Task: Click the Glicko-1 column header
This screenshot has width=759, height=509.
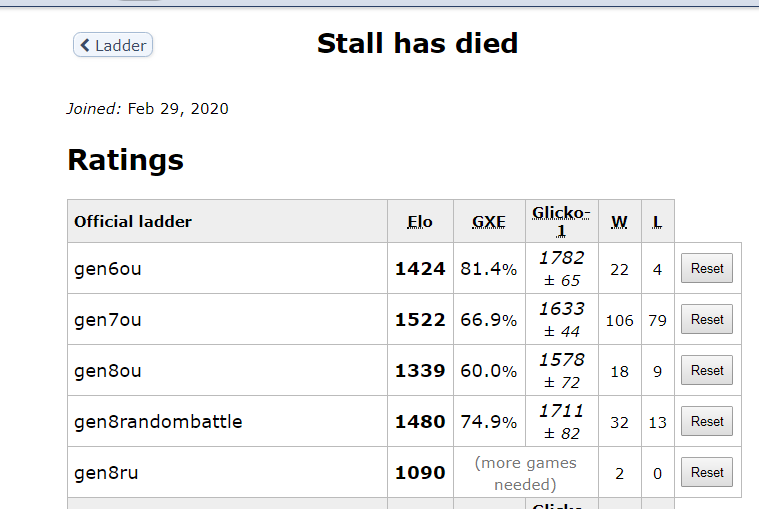Action: click(561, 222)
